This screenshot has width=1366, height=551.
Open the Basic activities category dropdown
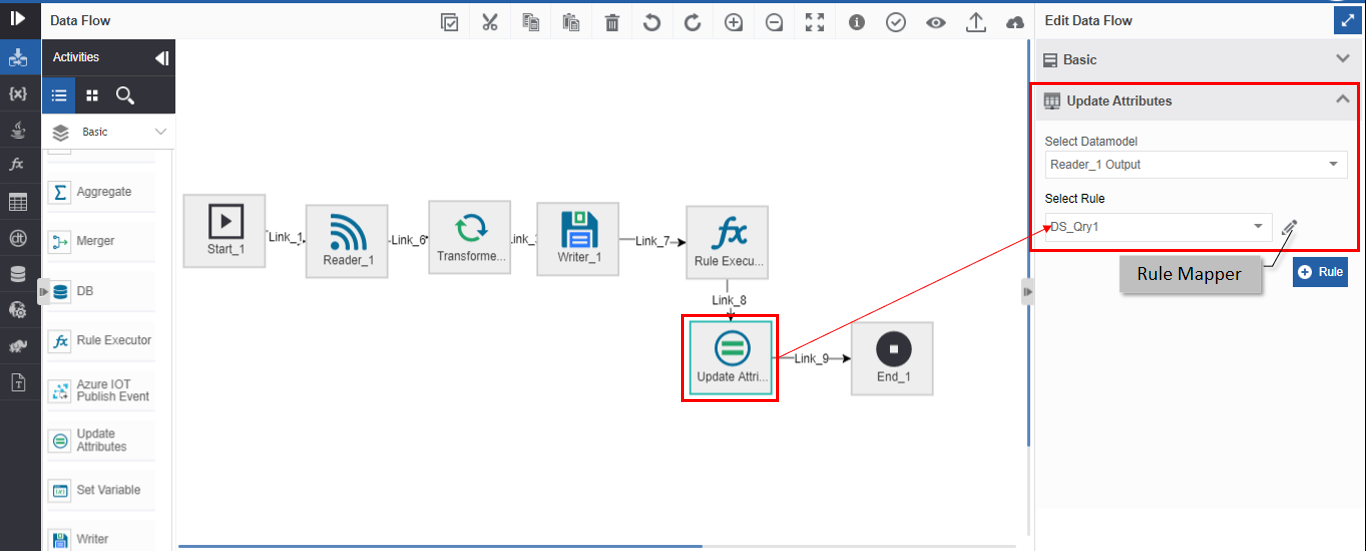click(x=109, y=132)
